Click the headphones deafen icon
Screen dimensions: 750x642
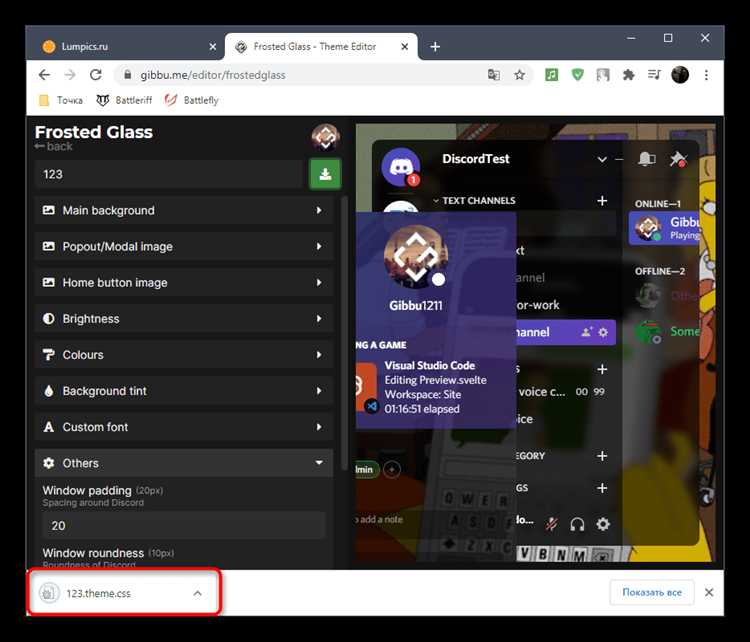[577, 524]
